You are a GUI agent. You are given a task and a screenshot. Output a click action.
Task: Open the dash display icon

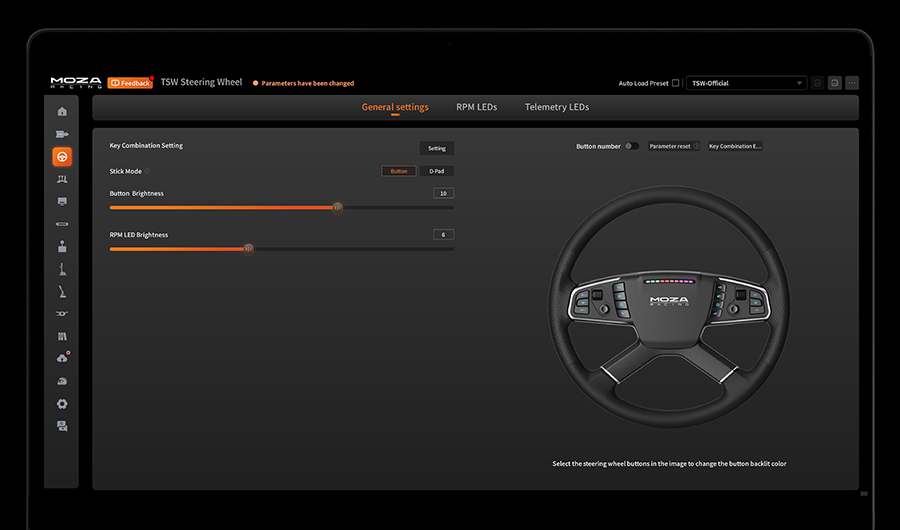coord(62,202)
